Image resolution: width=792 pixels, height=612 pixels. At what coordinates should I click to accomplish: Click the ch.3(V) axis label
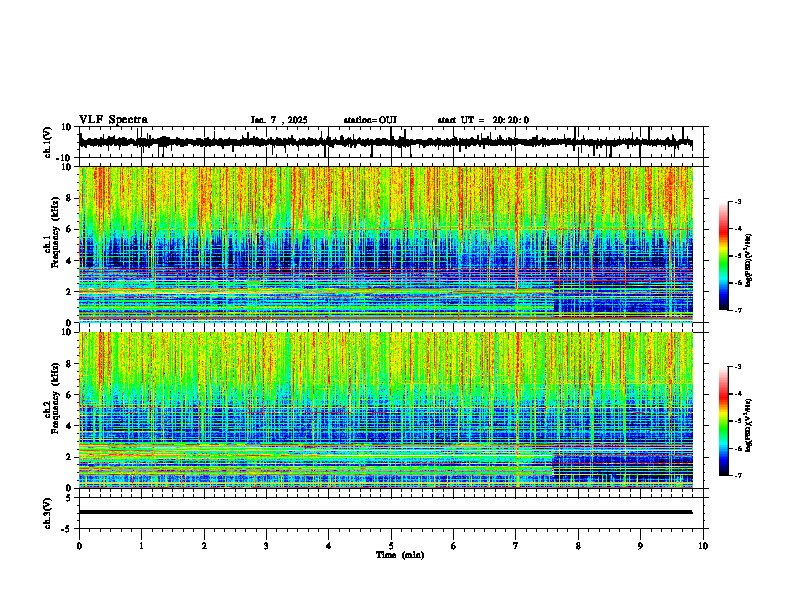47,514
